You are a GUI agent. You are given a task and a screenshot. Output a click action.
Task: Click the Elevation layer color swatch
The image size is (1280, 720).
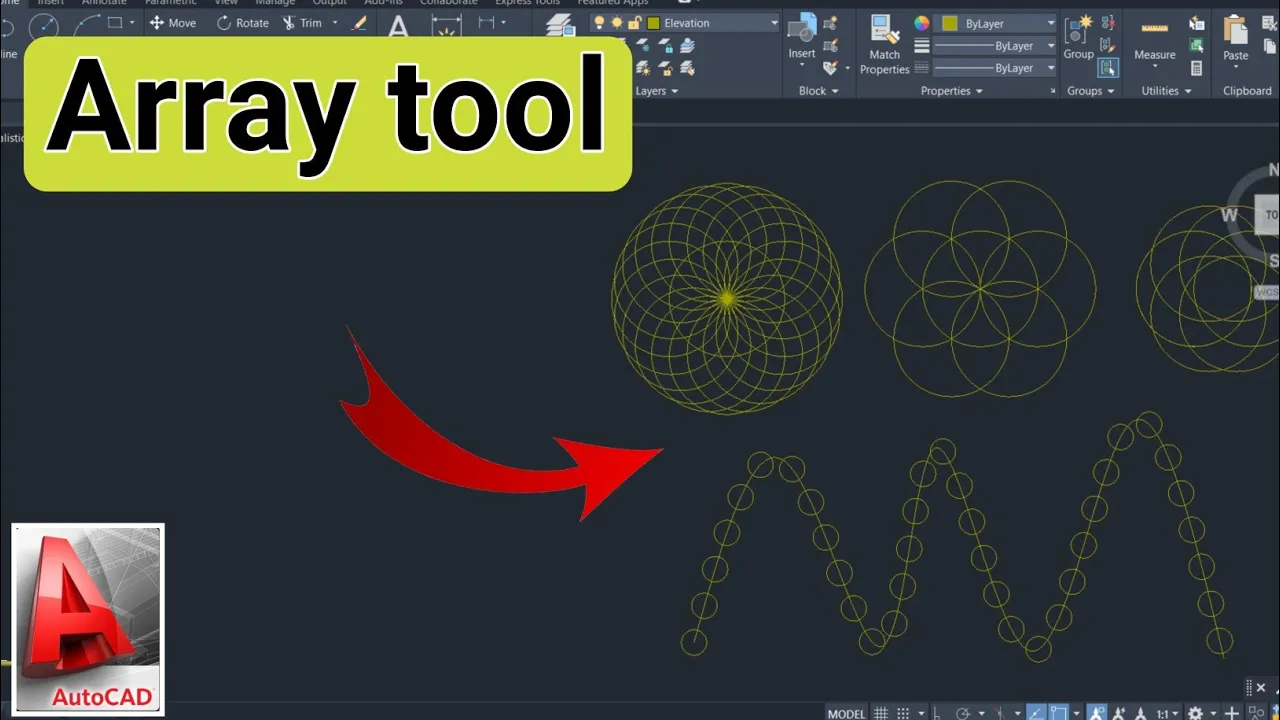click(654, 23)
